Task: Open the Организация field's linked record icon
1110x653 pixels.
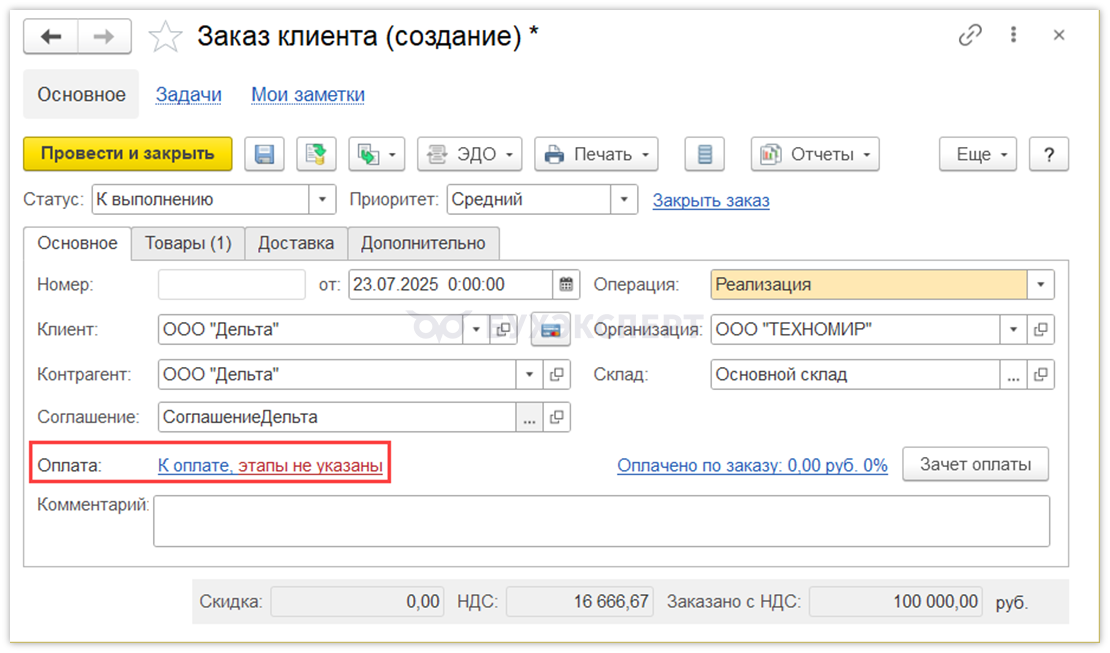Action: (x=1041, y=329)
